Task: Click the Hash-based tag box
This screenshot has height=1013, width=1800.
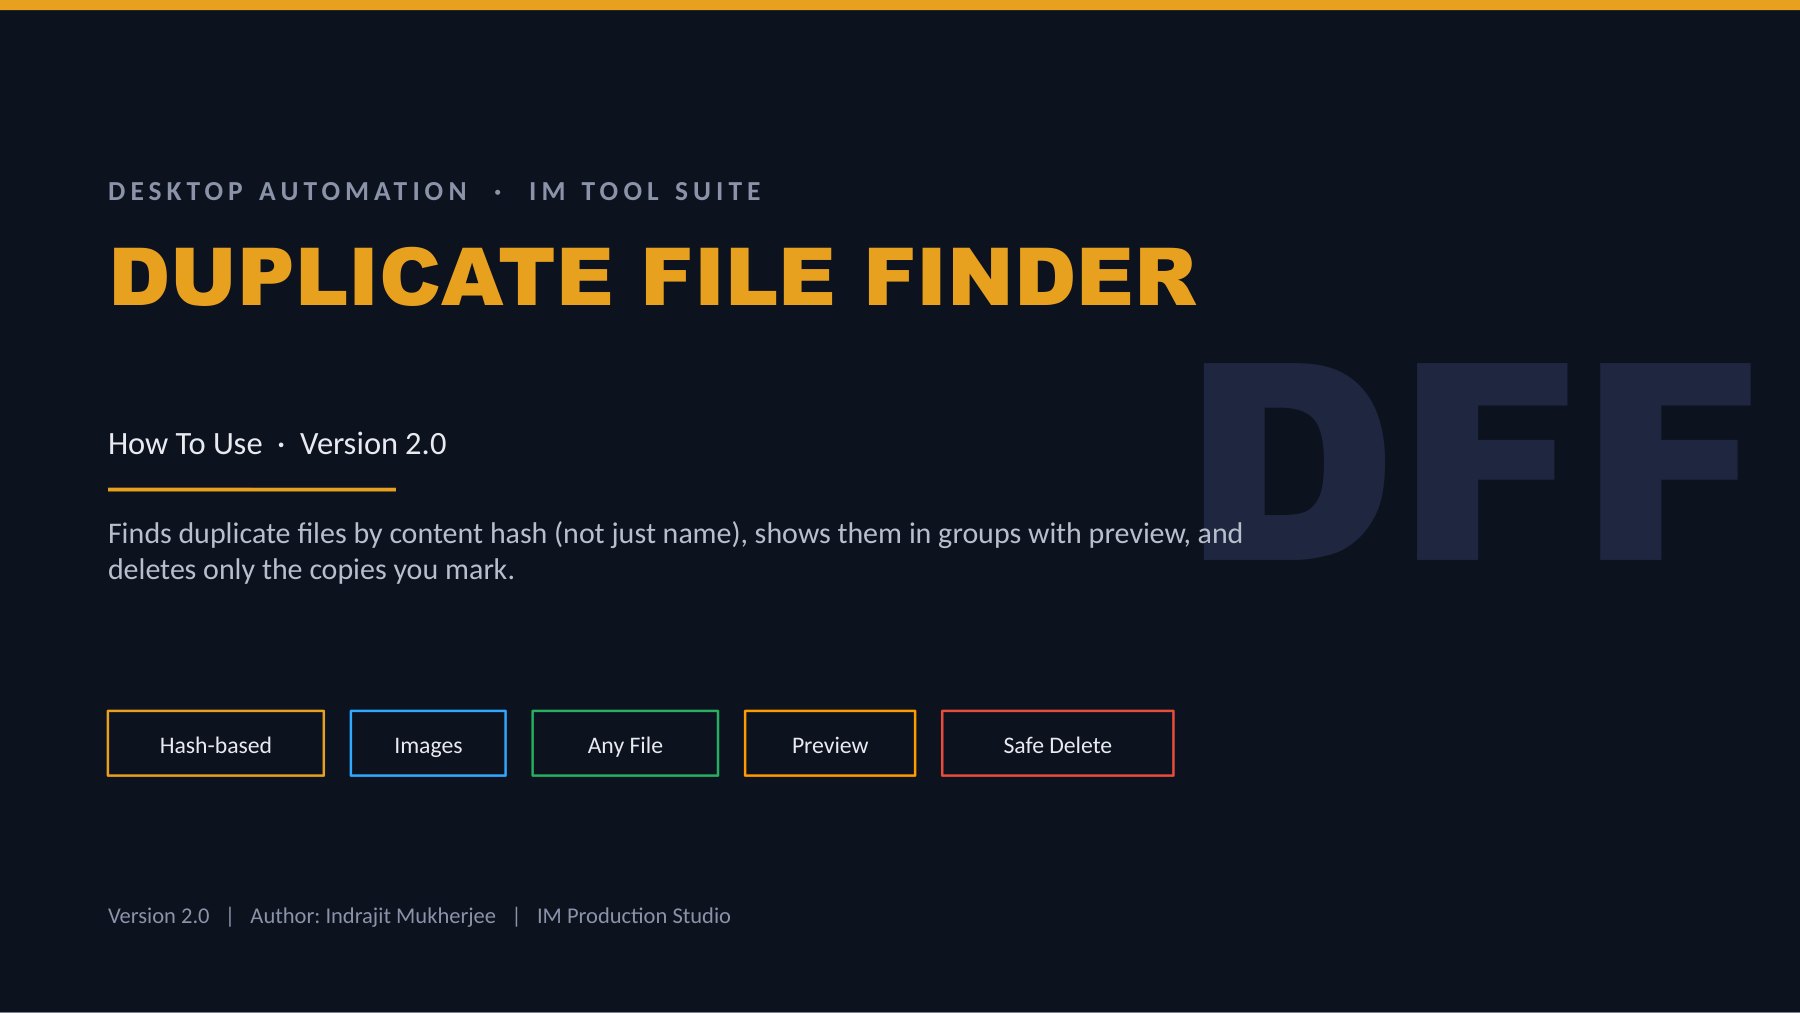Action: tap(216, 743)
